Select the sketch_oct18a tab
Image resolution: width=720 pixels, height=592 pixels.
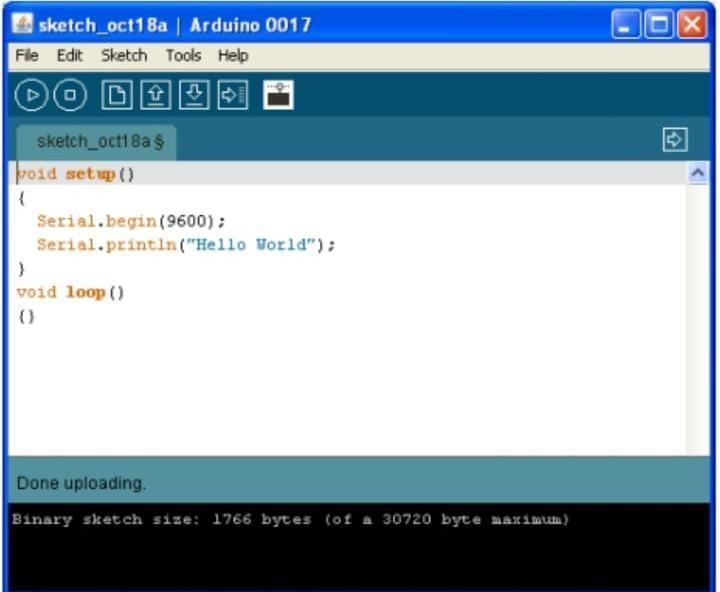96,142
